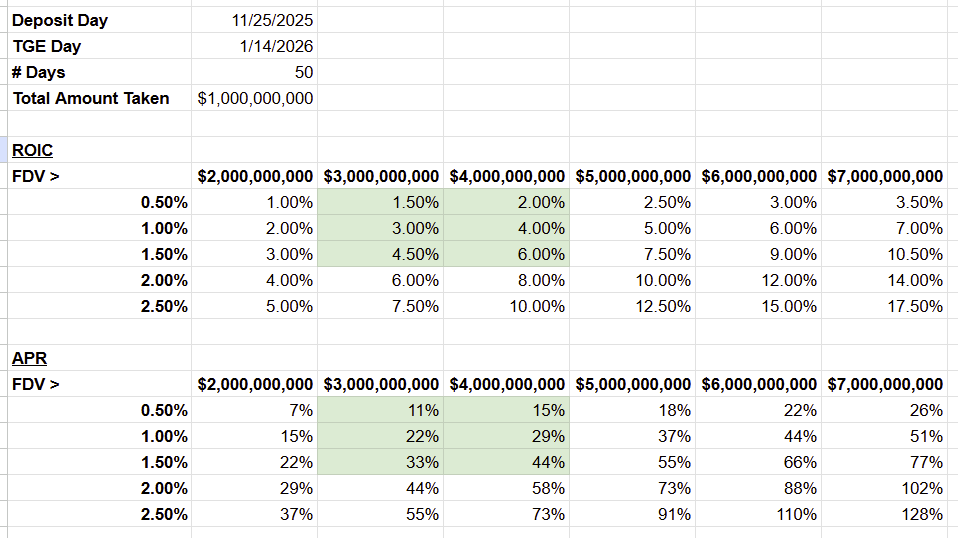
Task: Select $5,000,000,000 header in ROIC table
Action: coord(633,176)
